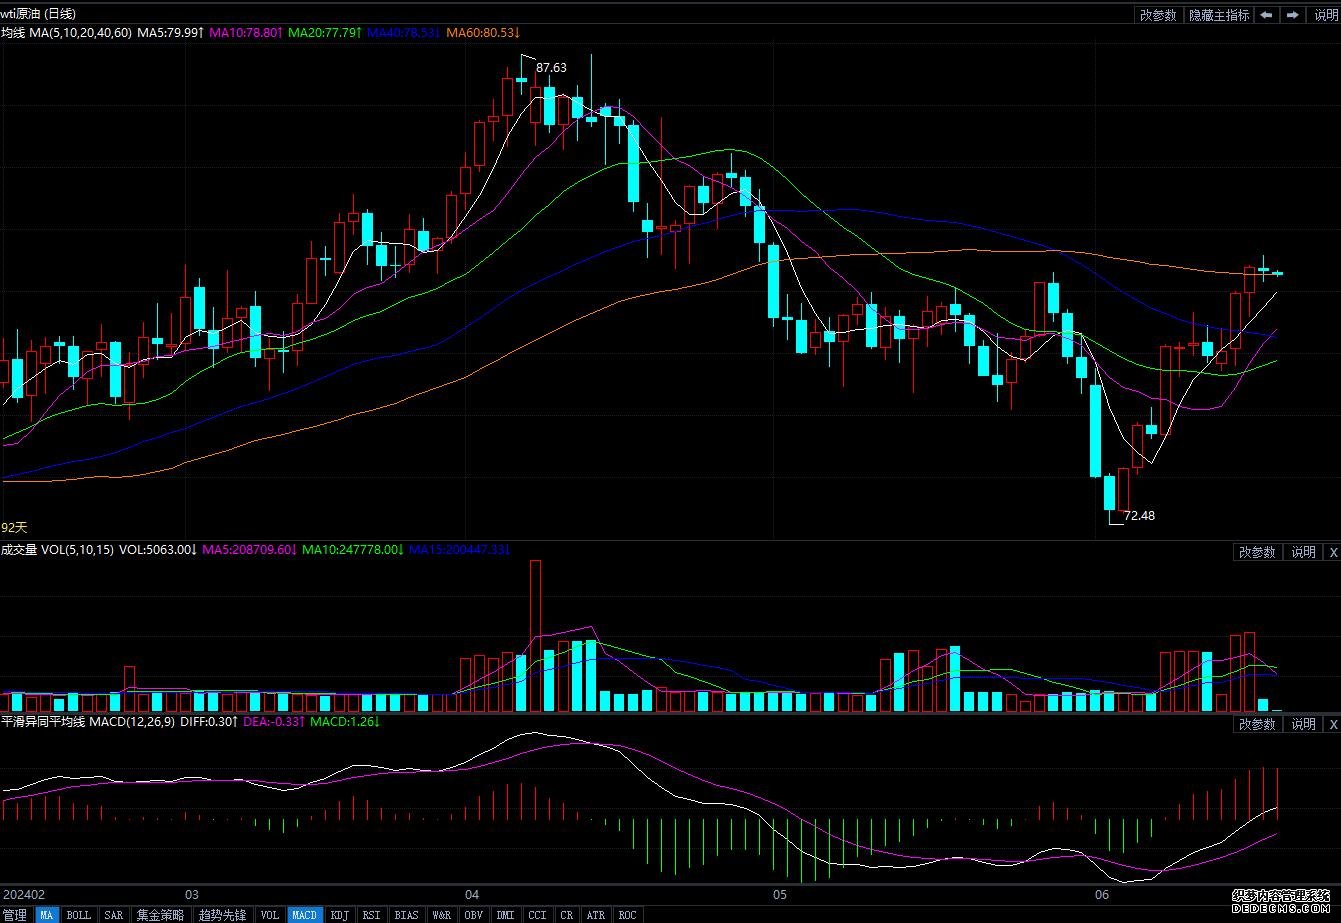Image resolution: width=1341 pixels, height=923 pixels.
Task: Select the 趋势先锋 indicator tab
Action: pos(222,915)
